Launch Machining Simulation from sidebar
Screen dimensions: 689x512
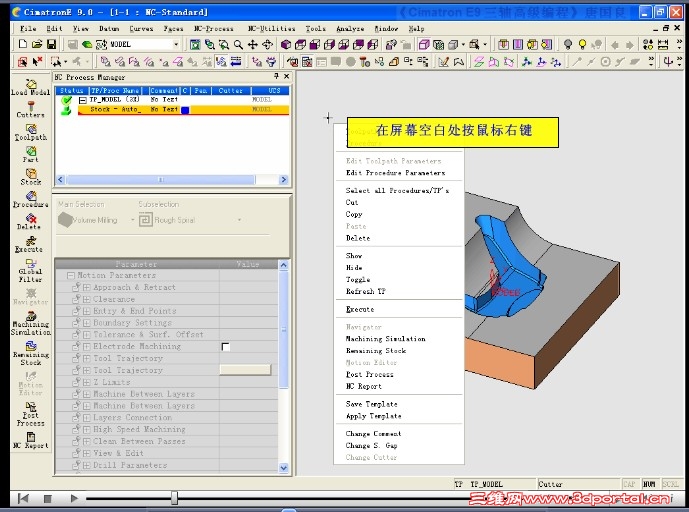coord(30,323)
